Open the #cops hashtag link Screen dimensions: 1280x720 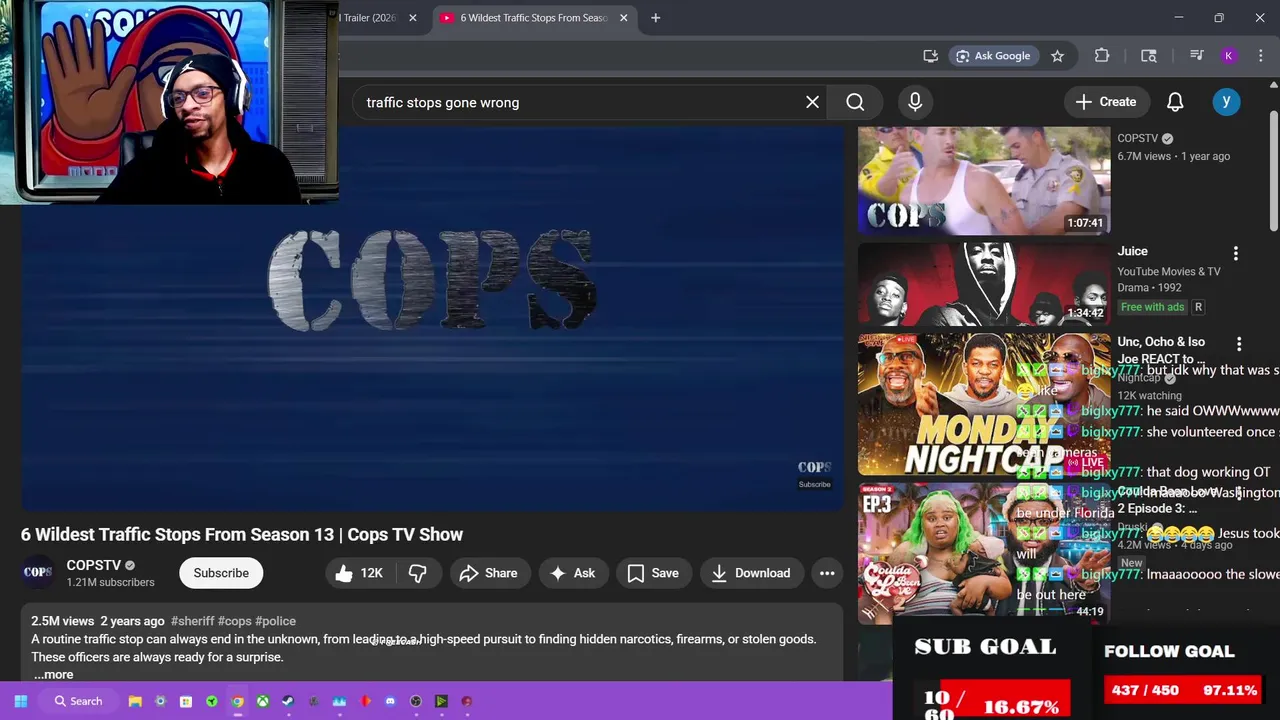pyautogui.click(x=234, y=621)
